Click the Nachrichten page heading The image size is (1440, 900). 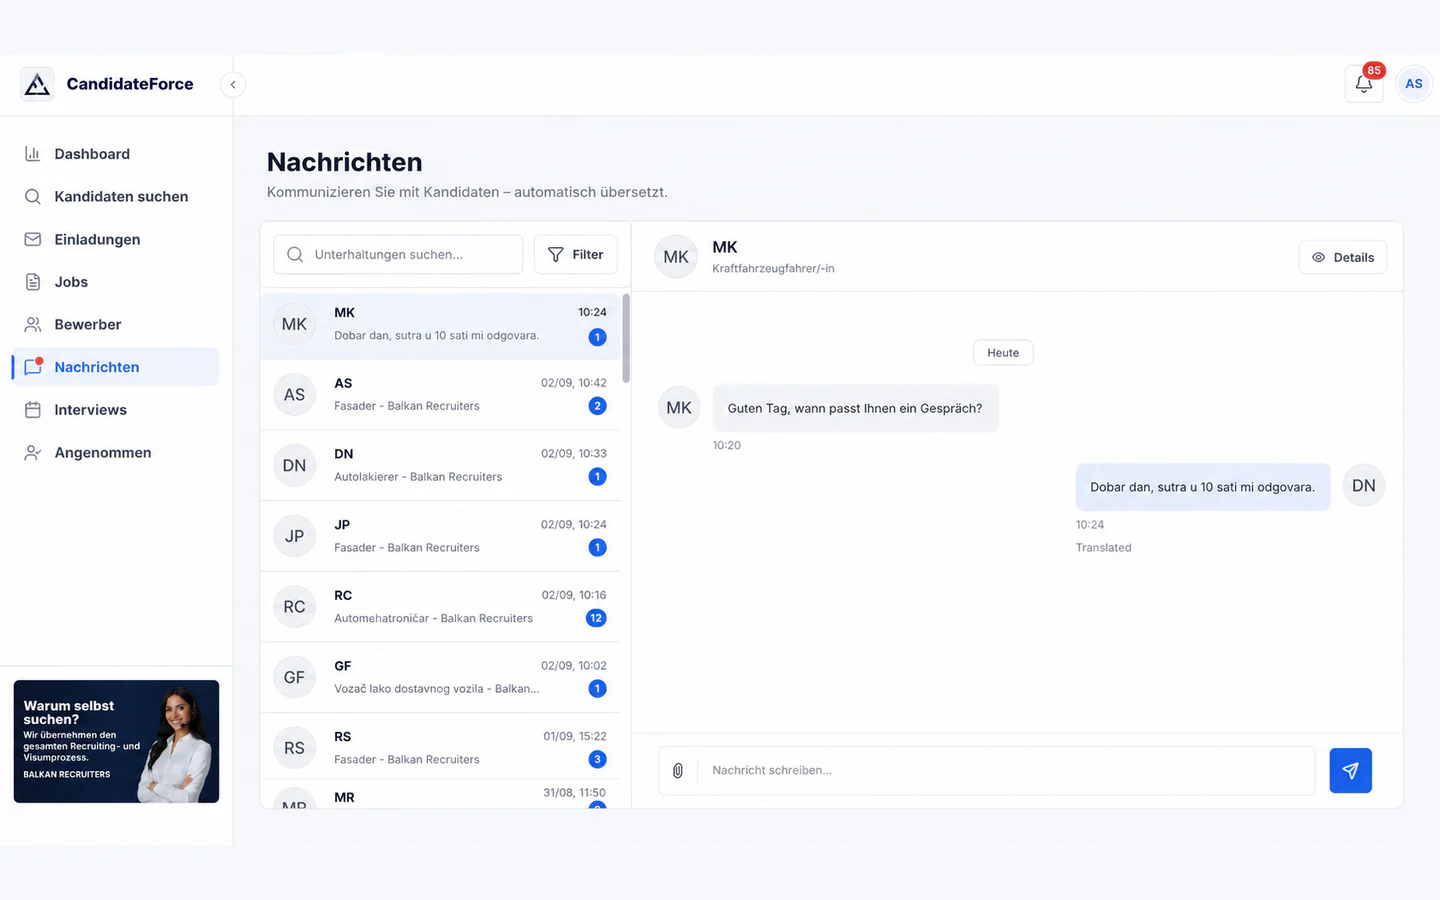[x=344, y=162]
